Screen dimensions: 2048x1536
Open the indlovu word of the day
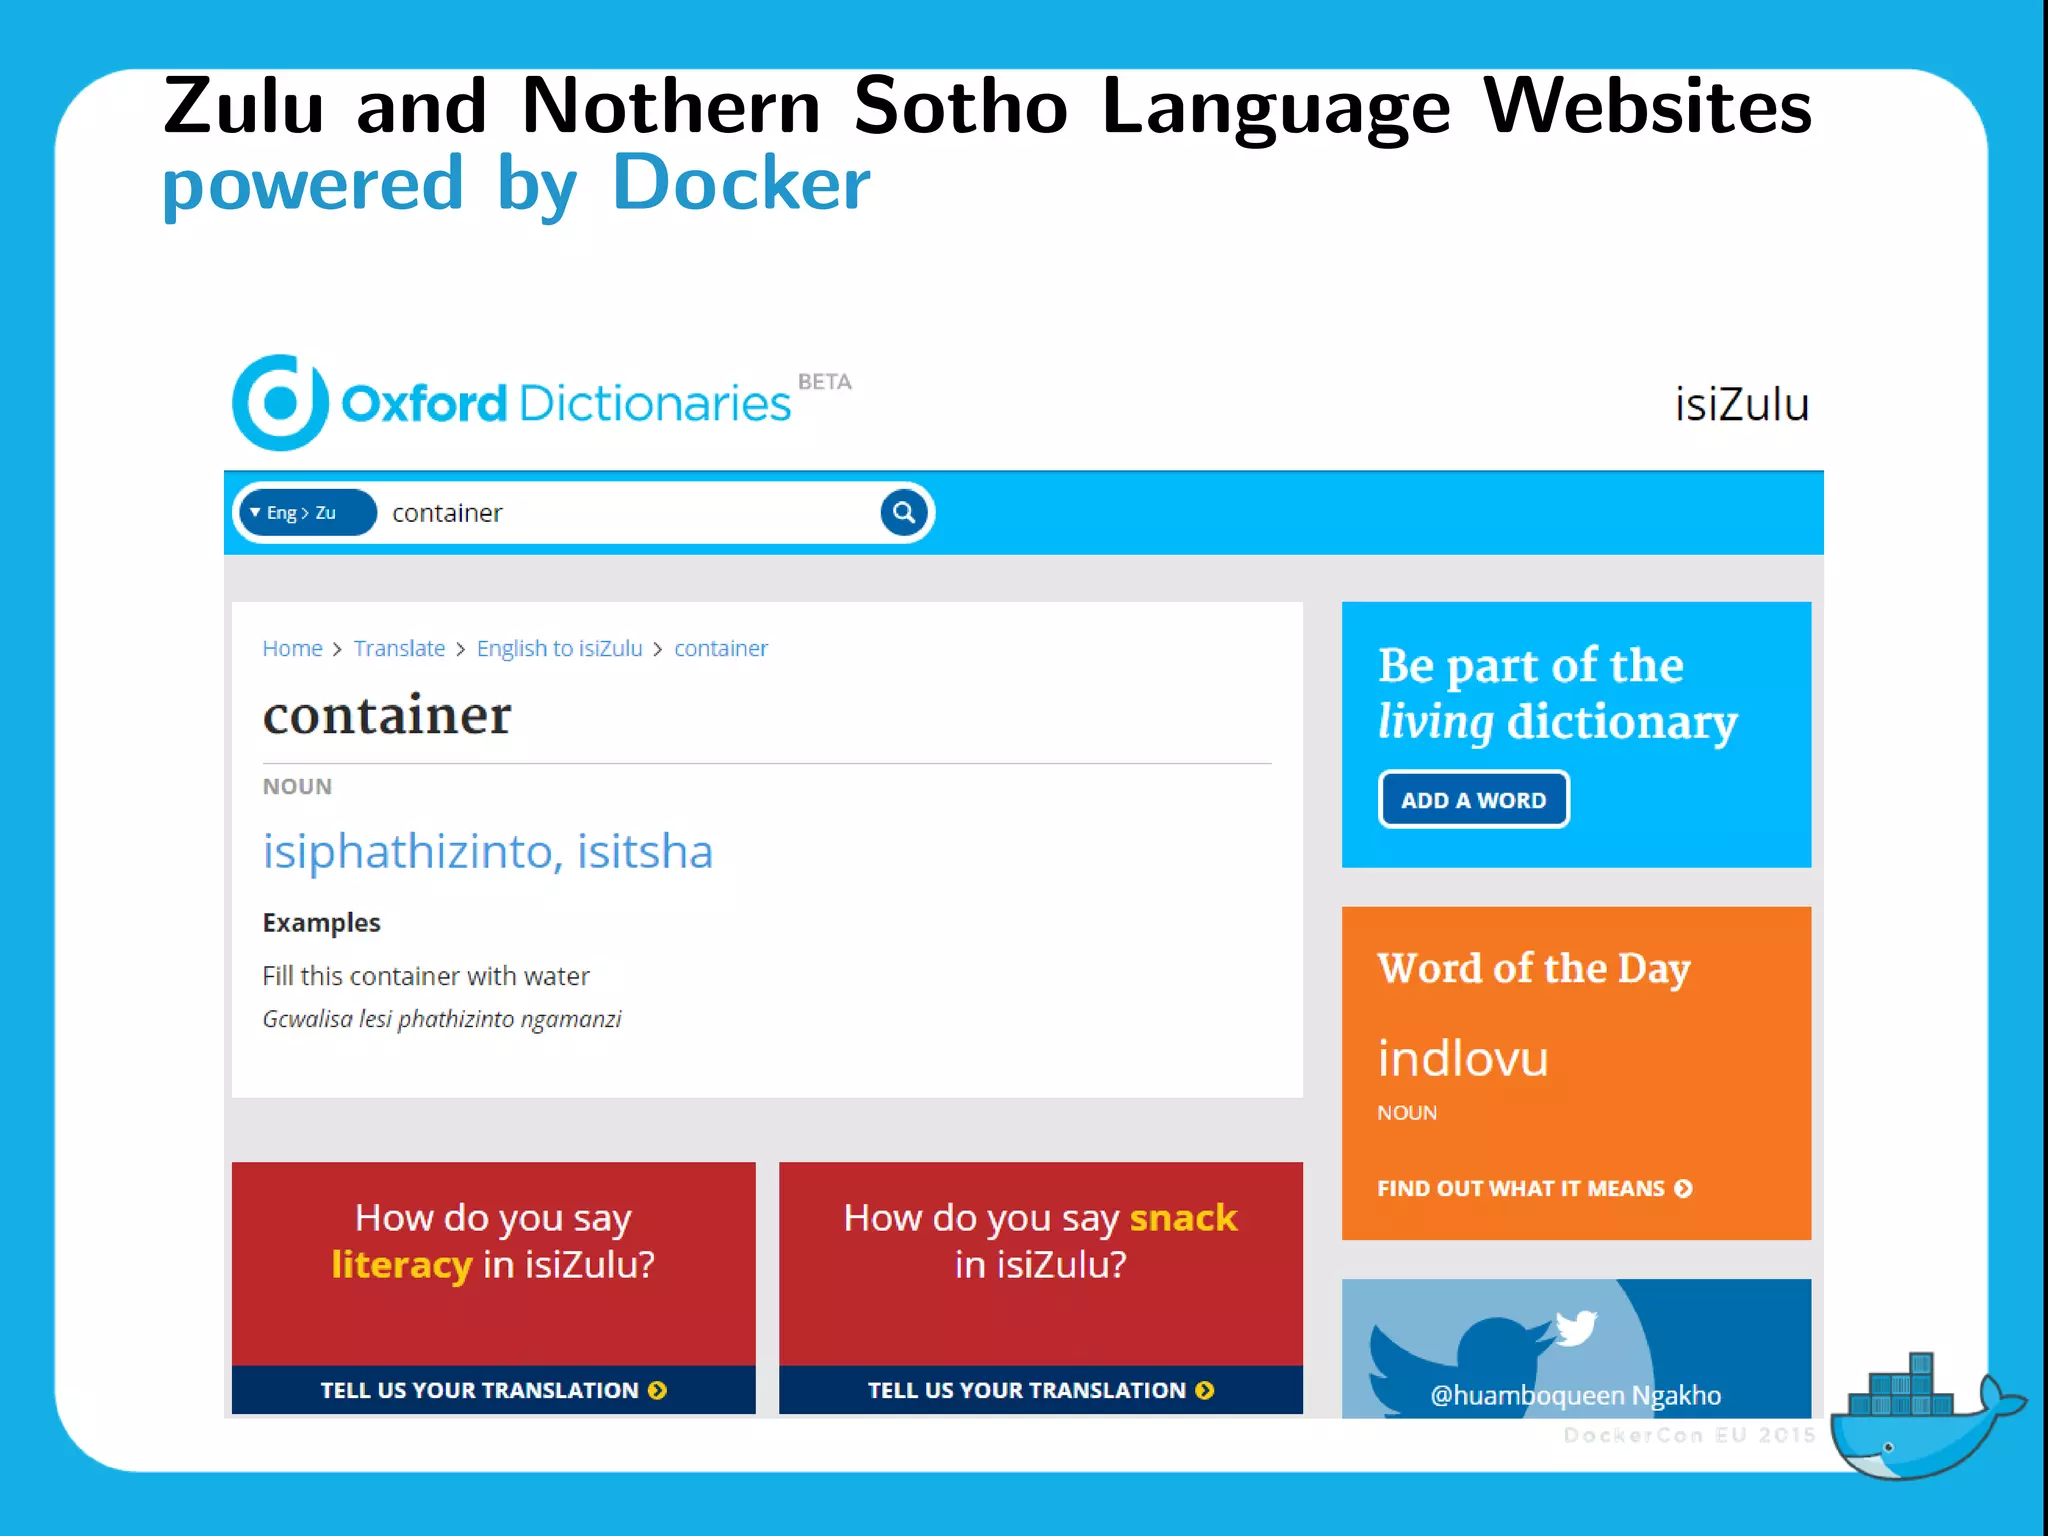(1462, 1058)
